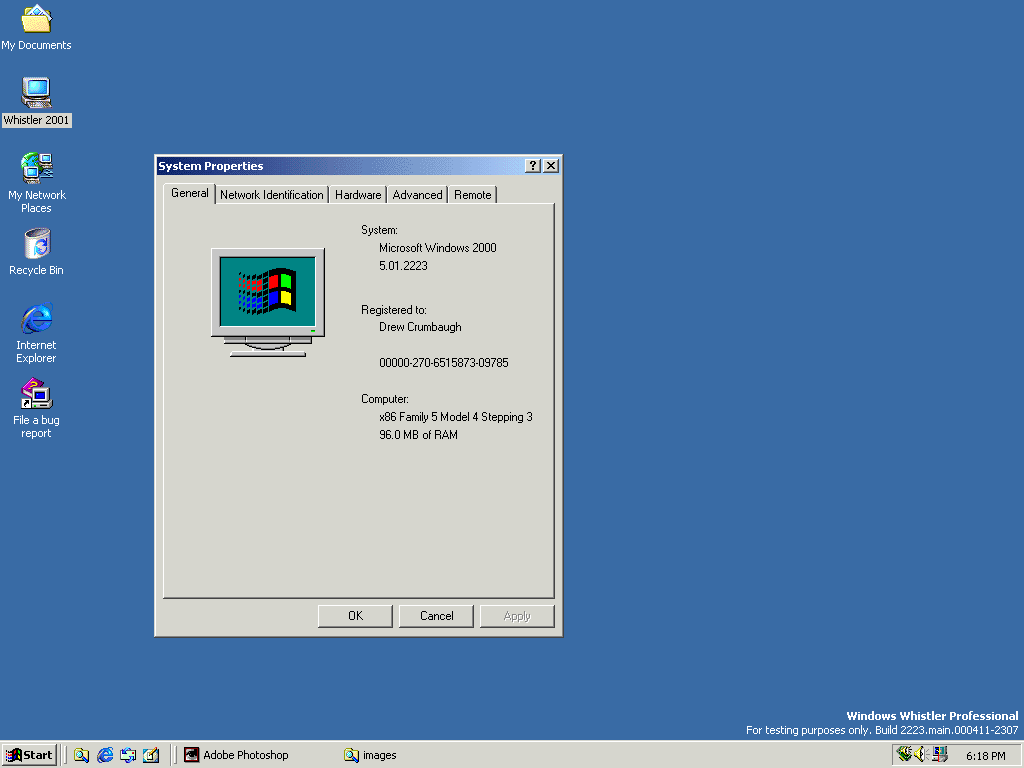
Task: Launch Internet Explorer from quick launch
Action: pyautogui.click(x=105, y=755)
